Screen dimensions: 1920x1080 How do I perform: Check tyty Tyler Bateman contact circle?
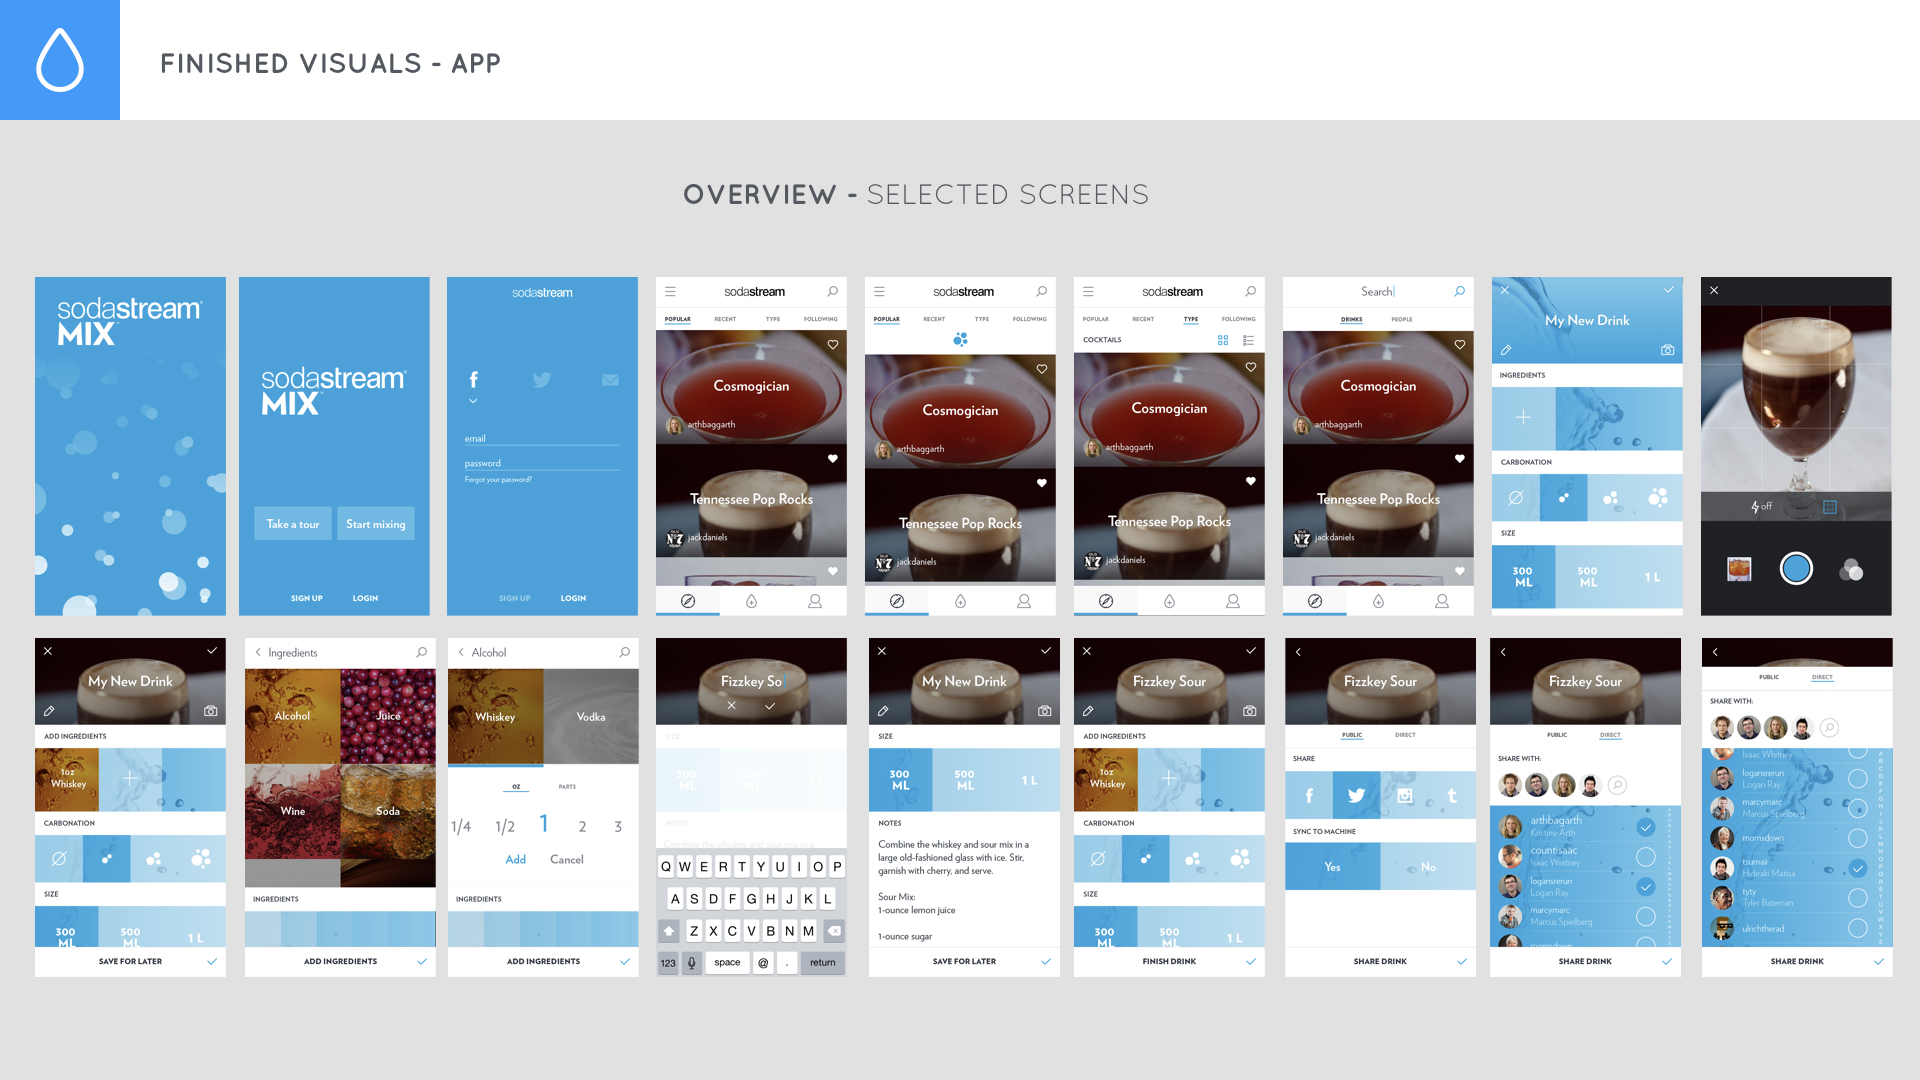[1858, 898]
